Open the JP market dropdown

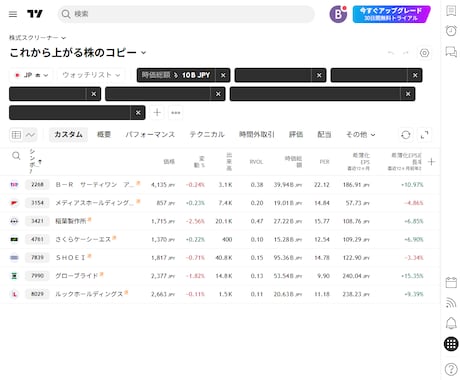tap(31, 75)
